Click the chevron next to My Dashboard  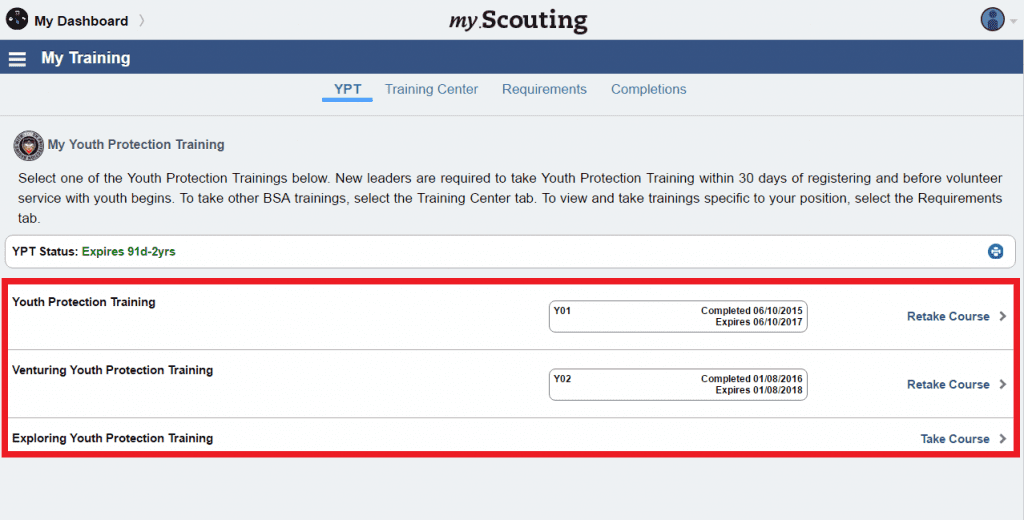click(x=142, y=21)
